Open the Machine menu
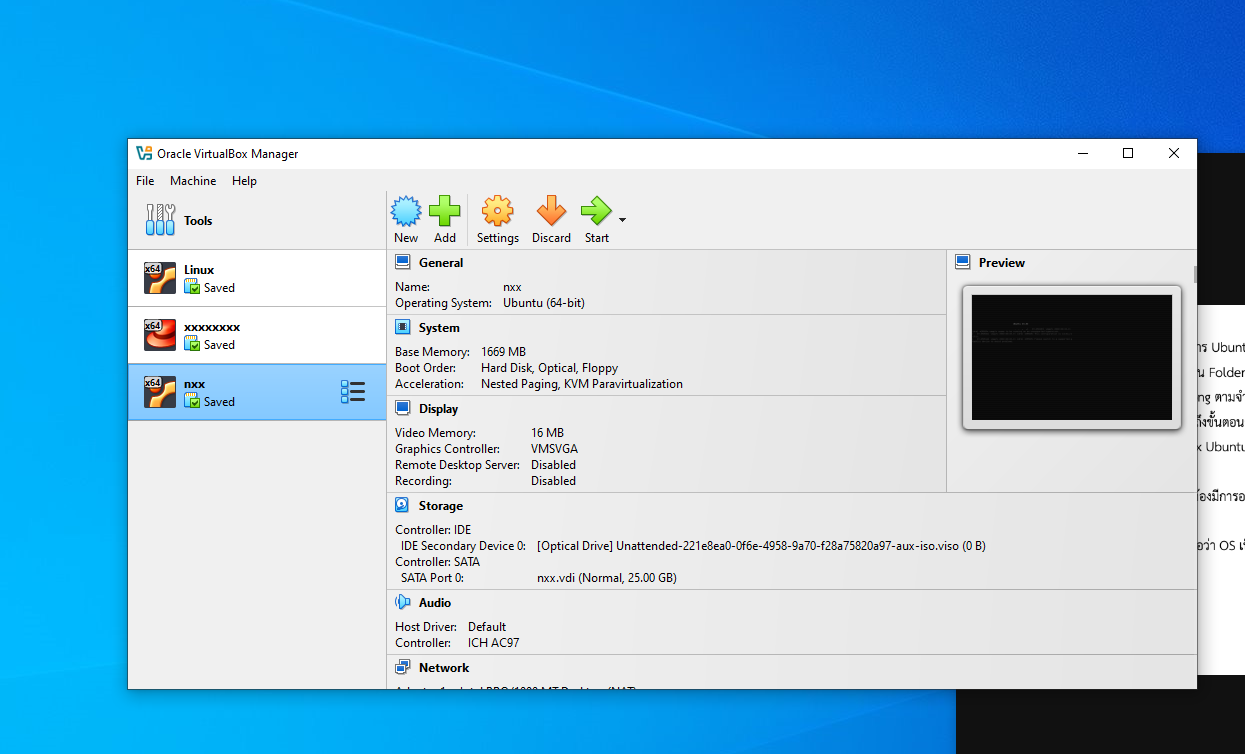Viewport: 1245px width, 754px height. (x=193, y=181)
